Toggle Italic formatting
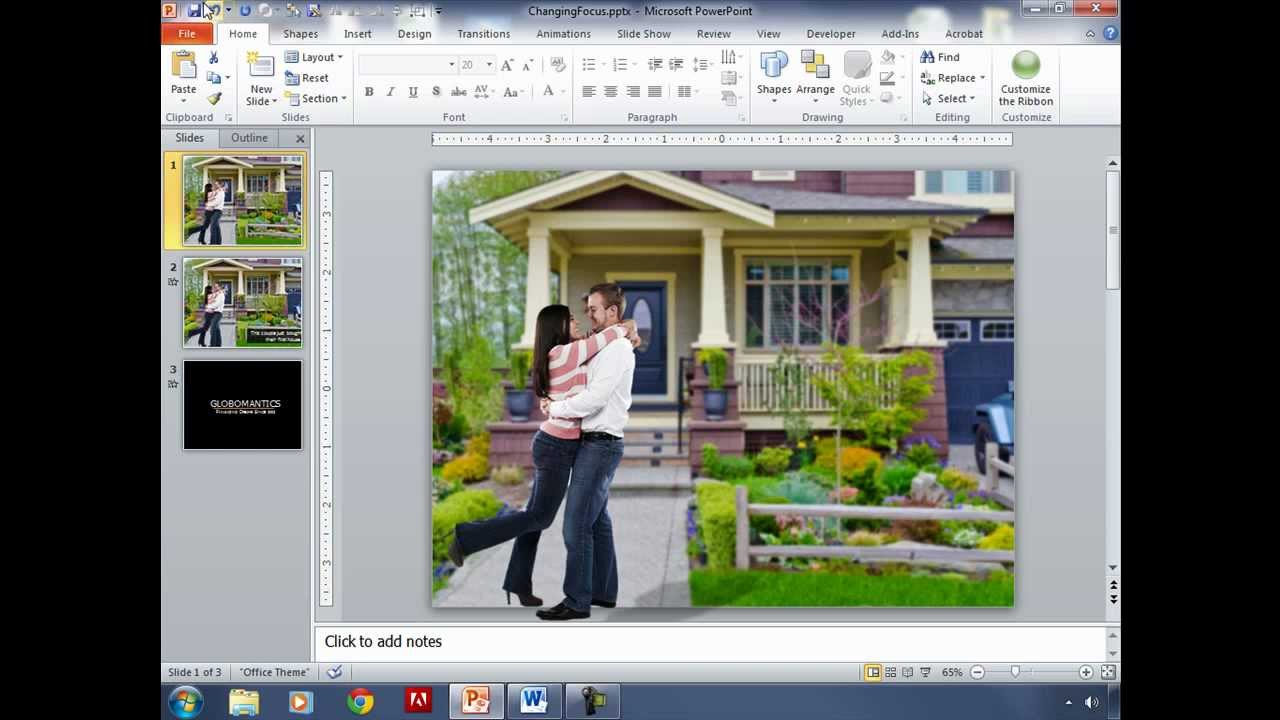This screenshot has height=720, width=1280. (x=390, y=92)
